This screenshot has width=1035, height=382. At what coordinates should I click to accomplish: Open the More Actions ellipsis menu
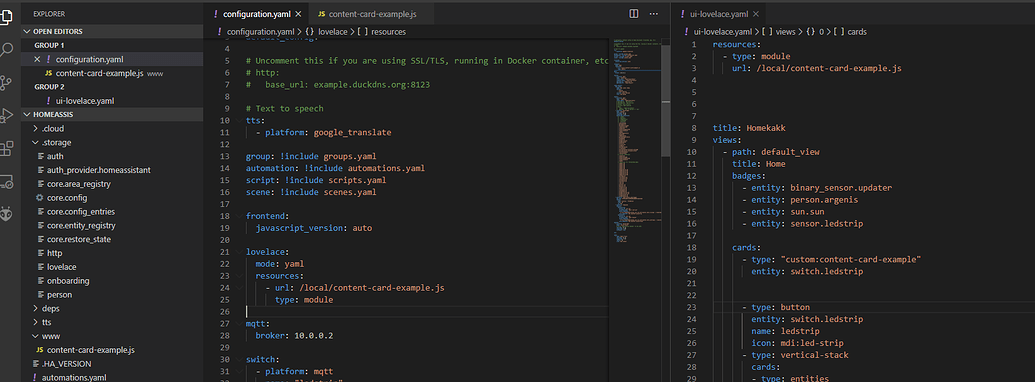(x=654, y=13)
